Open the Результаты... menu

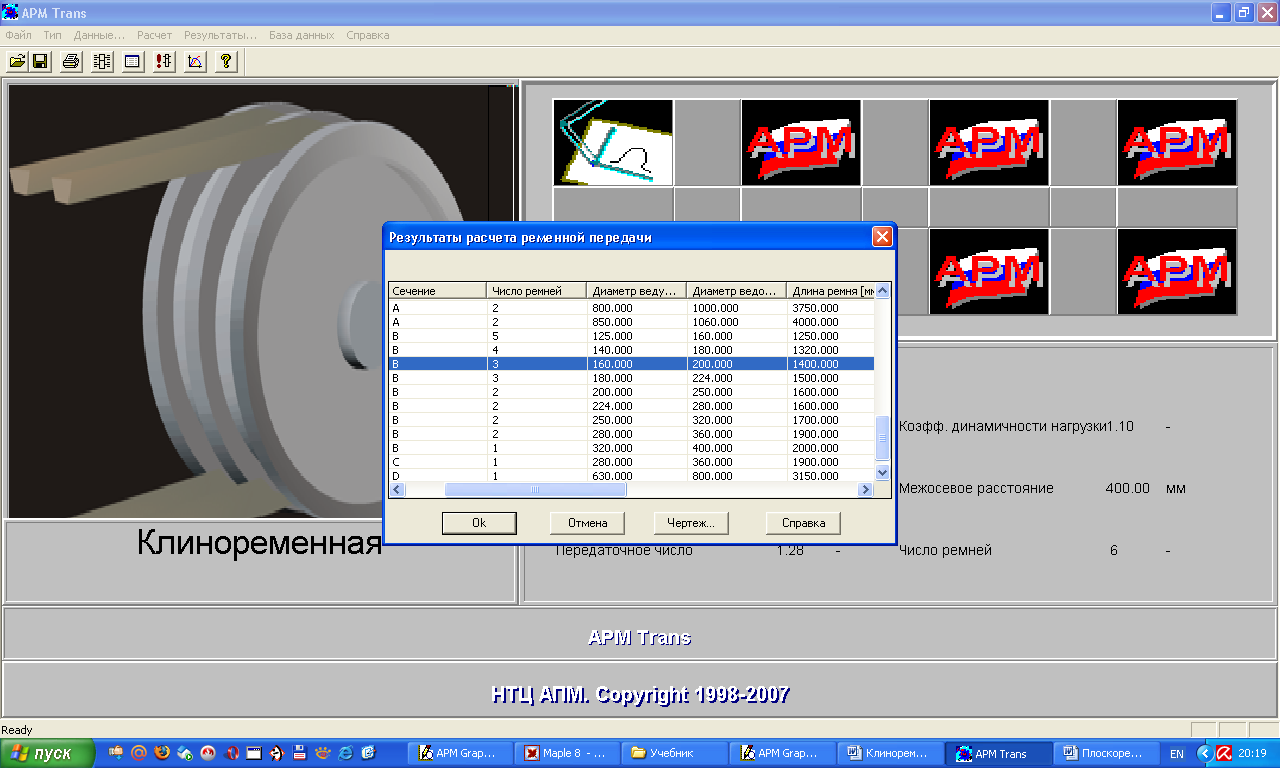tap(222, 35)
